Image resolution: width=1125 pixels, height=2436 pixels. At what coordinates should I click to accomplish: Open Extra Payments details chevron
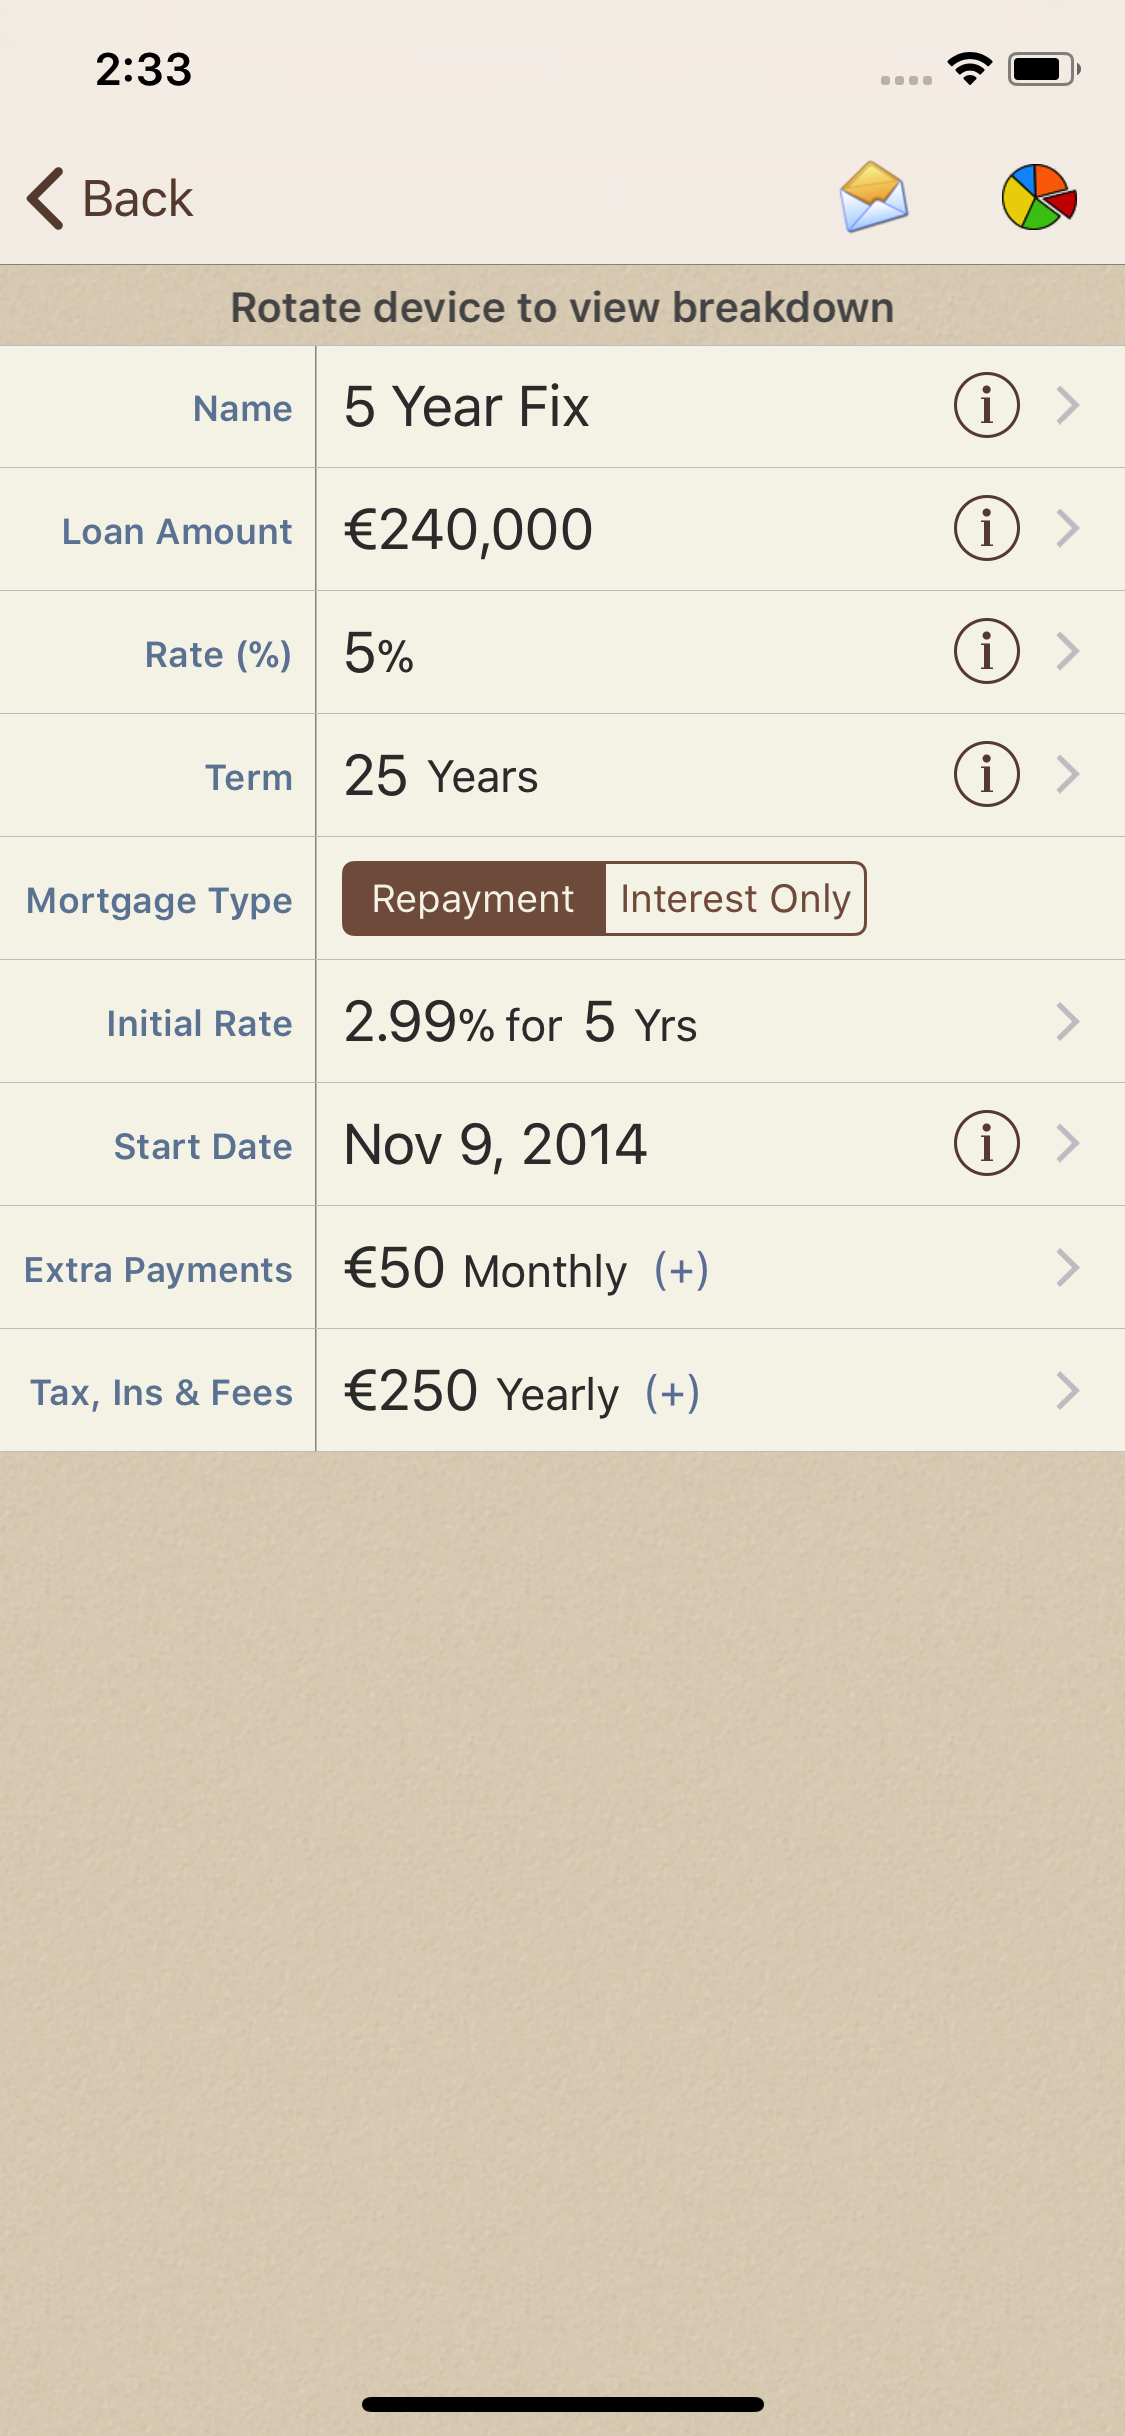pos(1067,1268)
